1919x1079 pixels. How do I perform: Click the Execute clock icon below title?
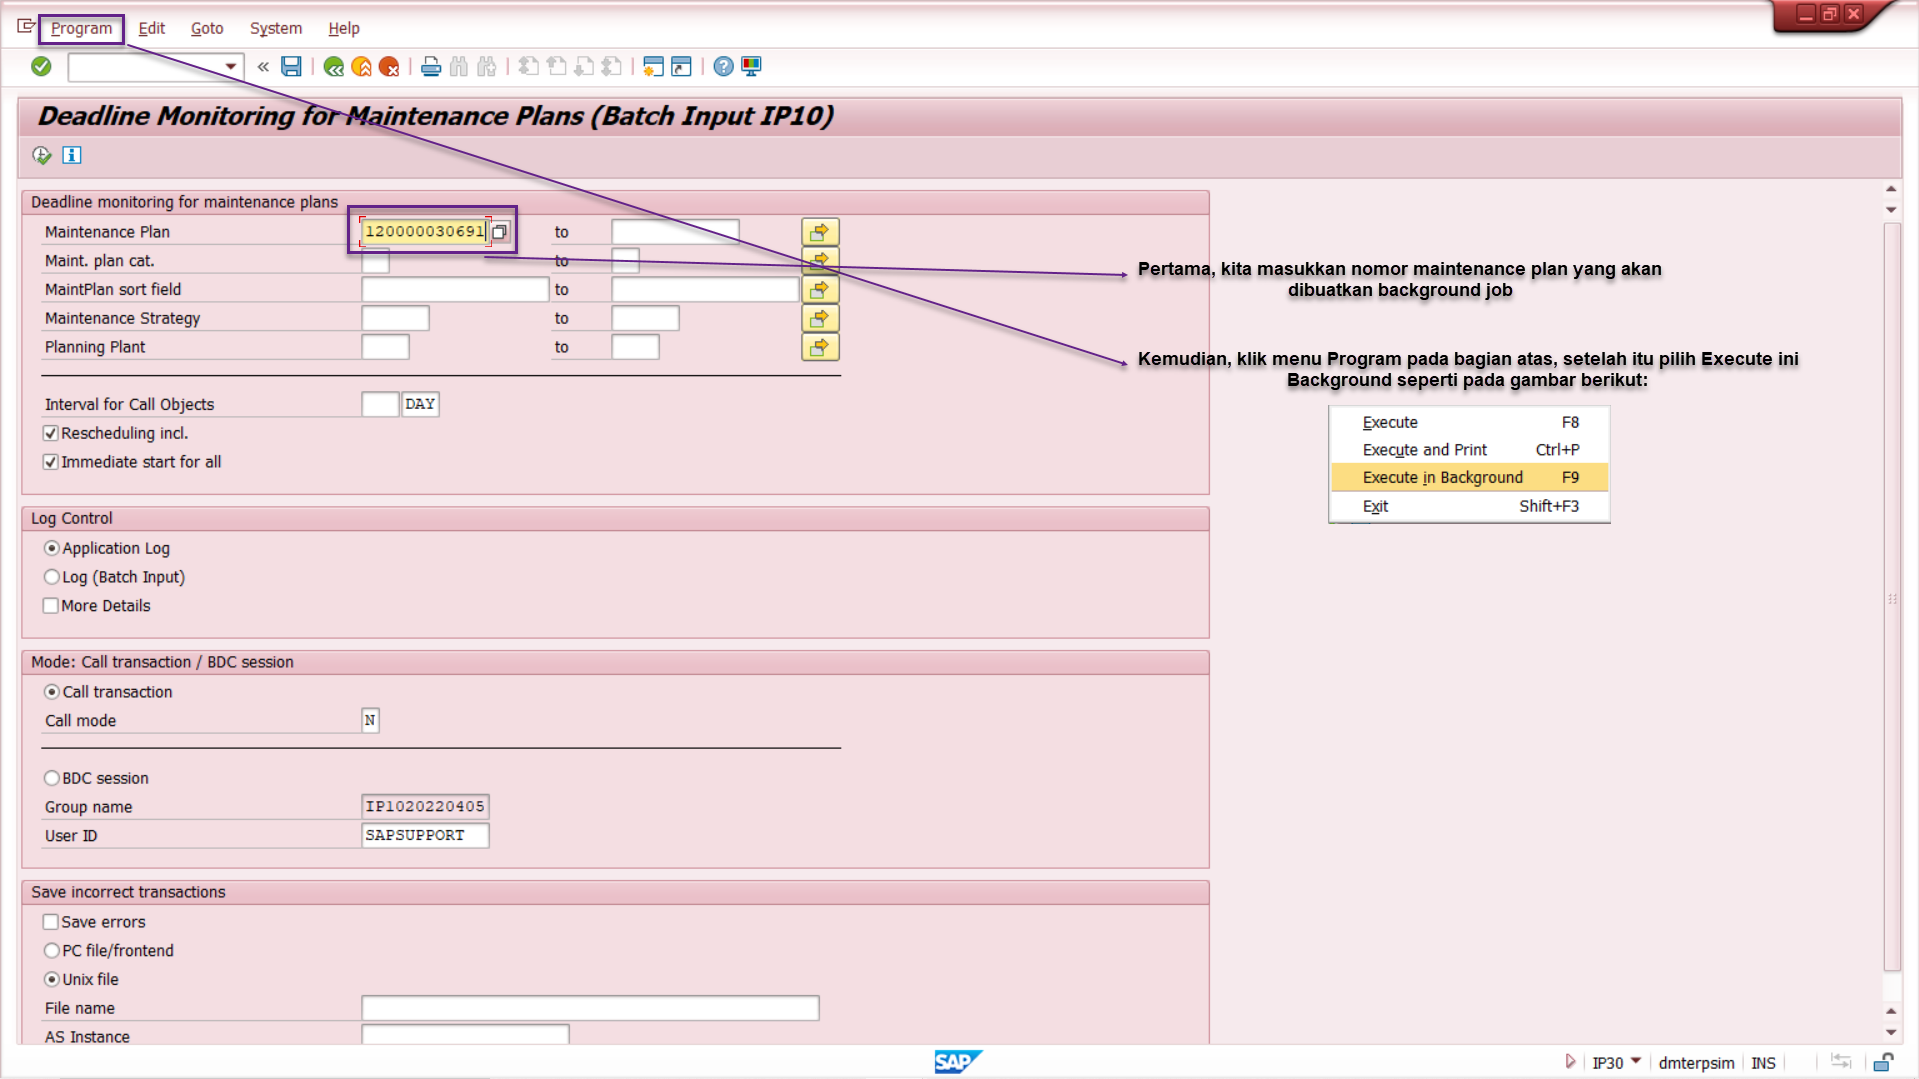(42, 155)
